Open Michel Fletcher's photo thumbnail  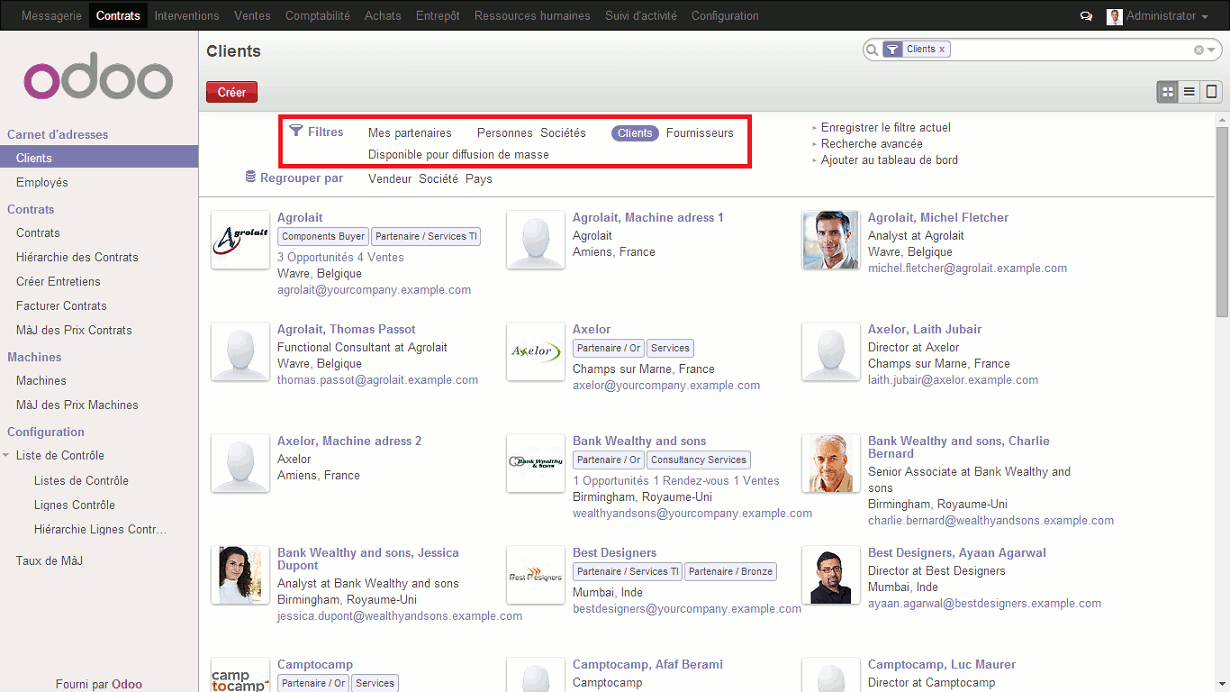(x=831, y=240)
